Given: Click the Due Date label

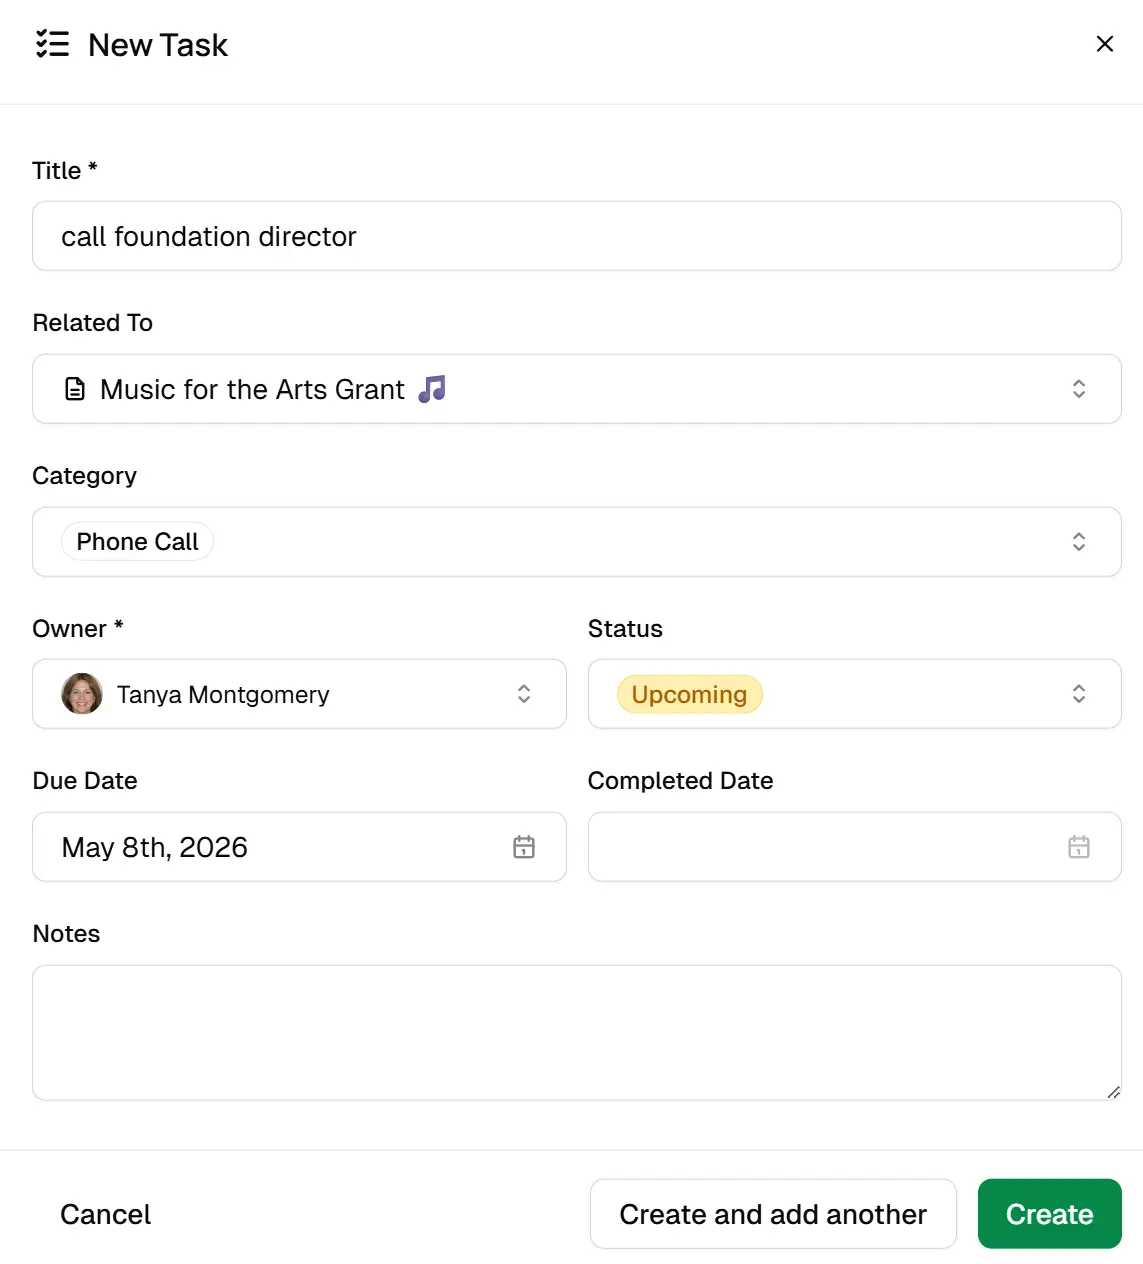Looking at the screenshot, I should click(85, 781).
